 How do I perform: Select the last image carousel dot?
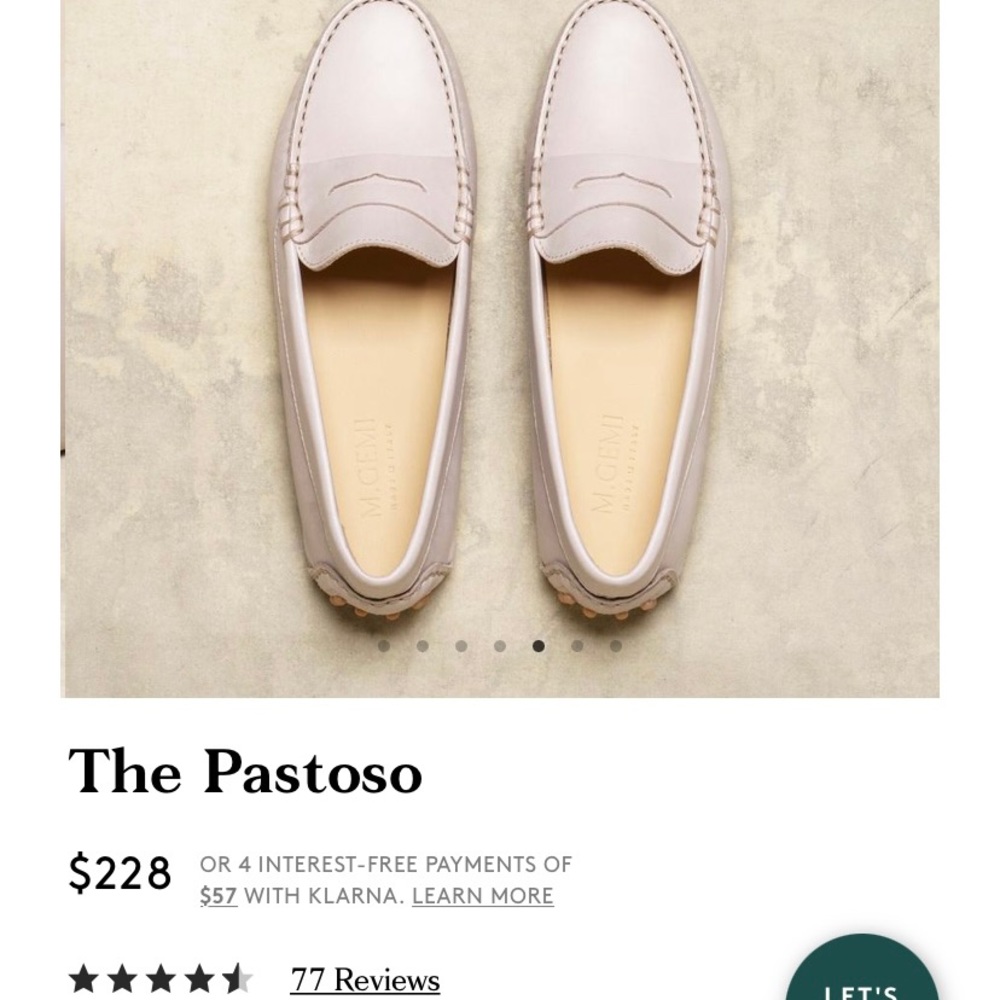pos(614,646)
